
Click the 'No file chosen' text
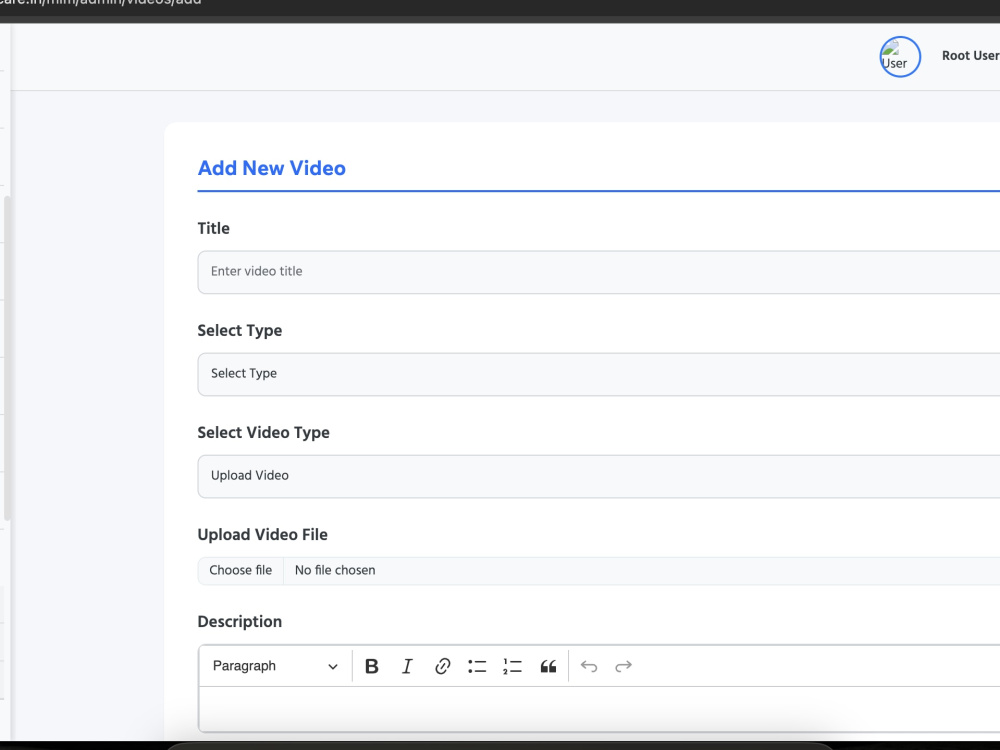[335, 570]
